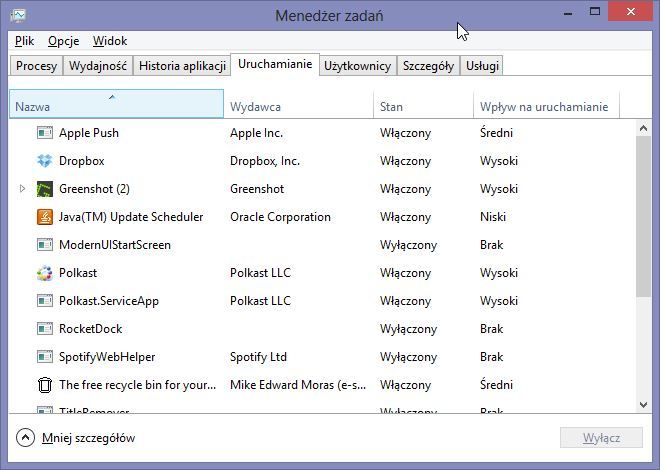Image resolution: width=660 pixels, height=470 pixels.
Task: Select the Polkast.ServiceApp entry
Action: pos(109,301)
